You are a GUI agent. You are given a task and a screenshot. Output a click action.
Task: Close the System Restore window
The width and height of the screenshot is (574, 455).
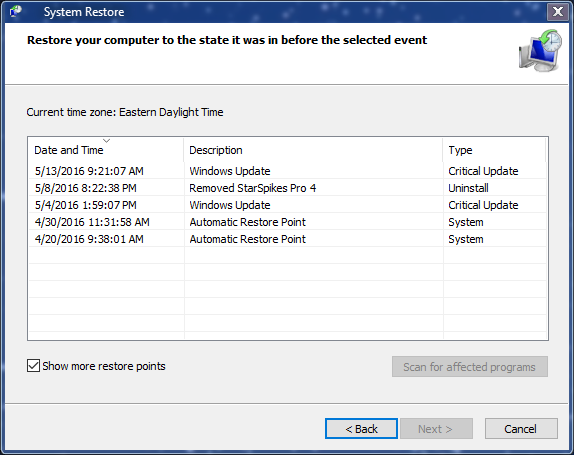click(558, 12)
